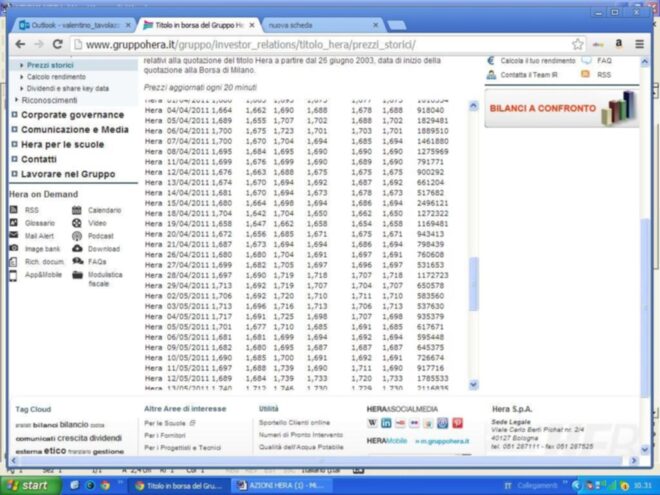
Task: Switch to the Outlook browser tab
Action: tap(72, 22)
